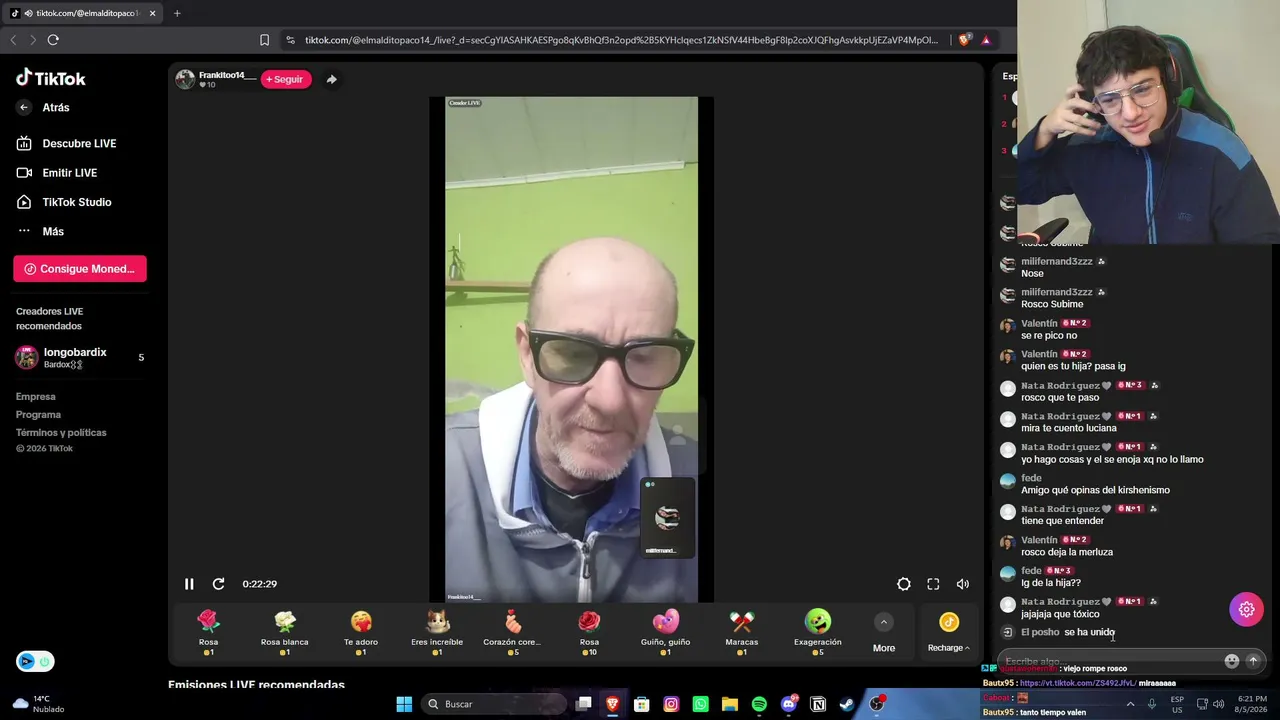Image resolution: width=1280 pixels, height=720 pixels.
Task: Click the floating pill widget above the weather
Action: point(35,661)
